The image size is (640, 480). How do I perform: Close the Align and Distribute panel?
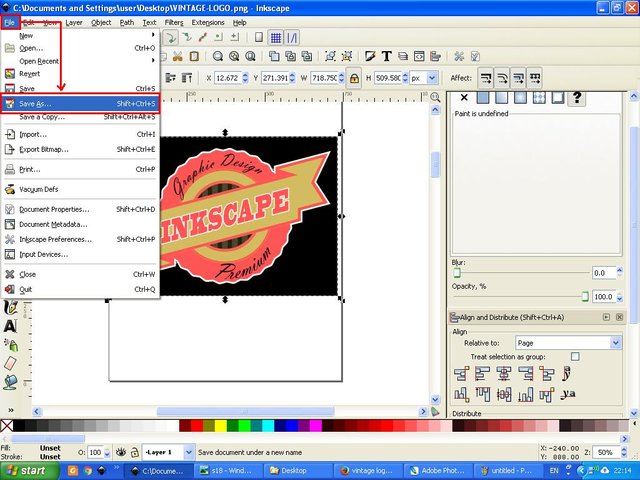point(620,317)
